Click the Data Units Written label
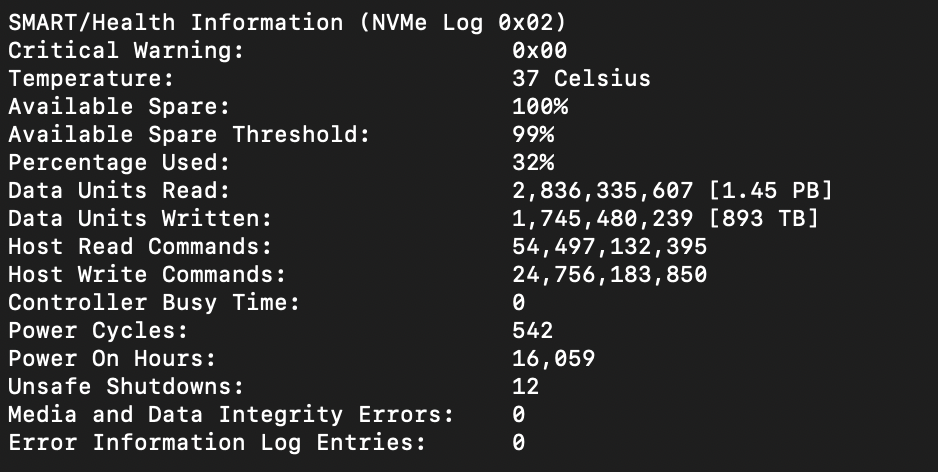This screenshot has height=472, width=938. (140, 218)
